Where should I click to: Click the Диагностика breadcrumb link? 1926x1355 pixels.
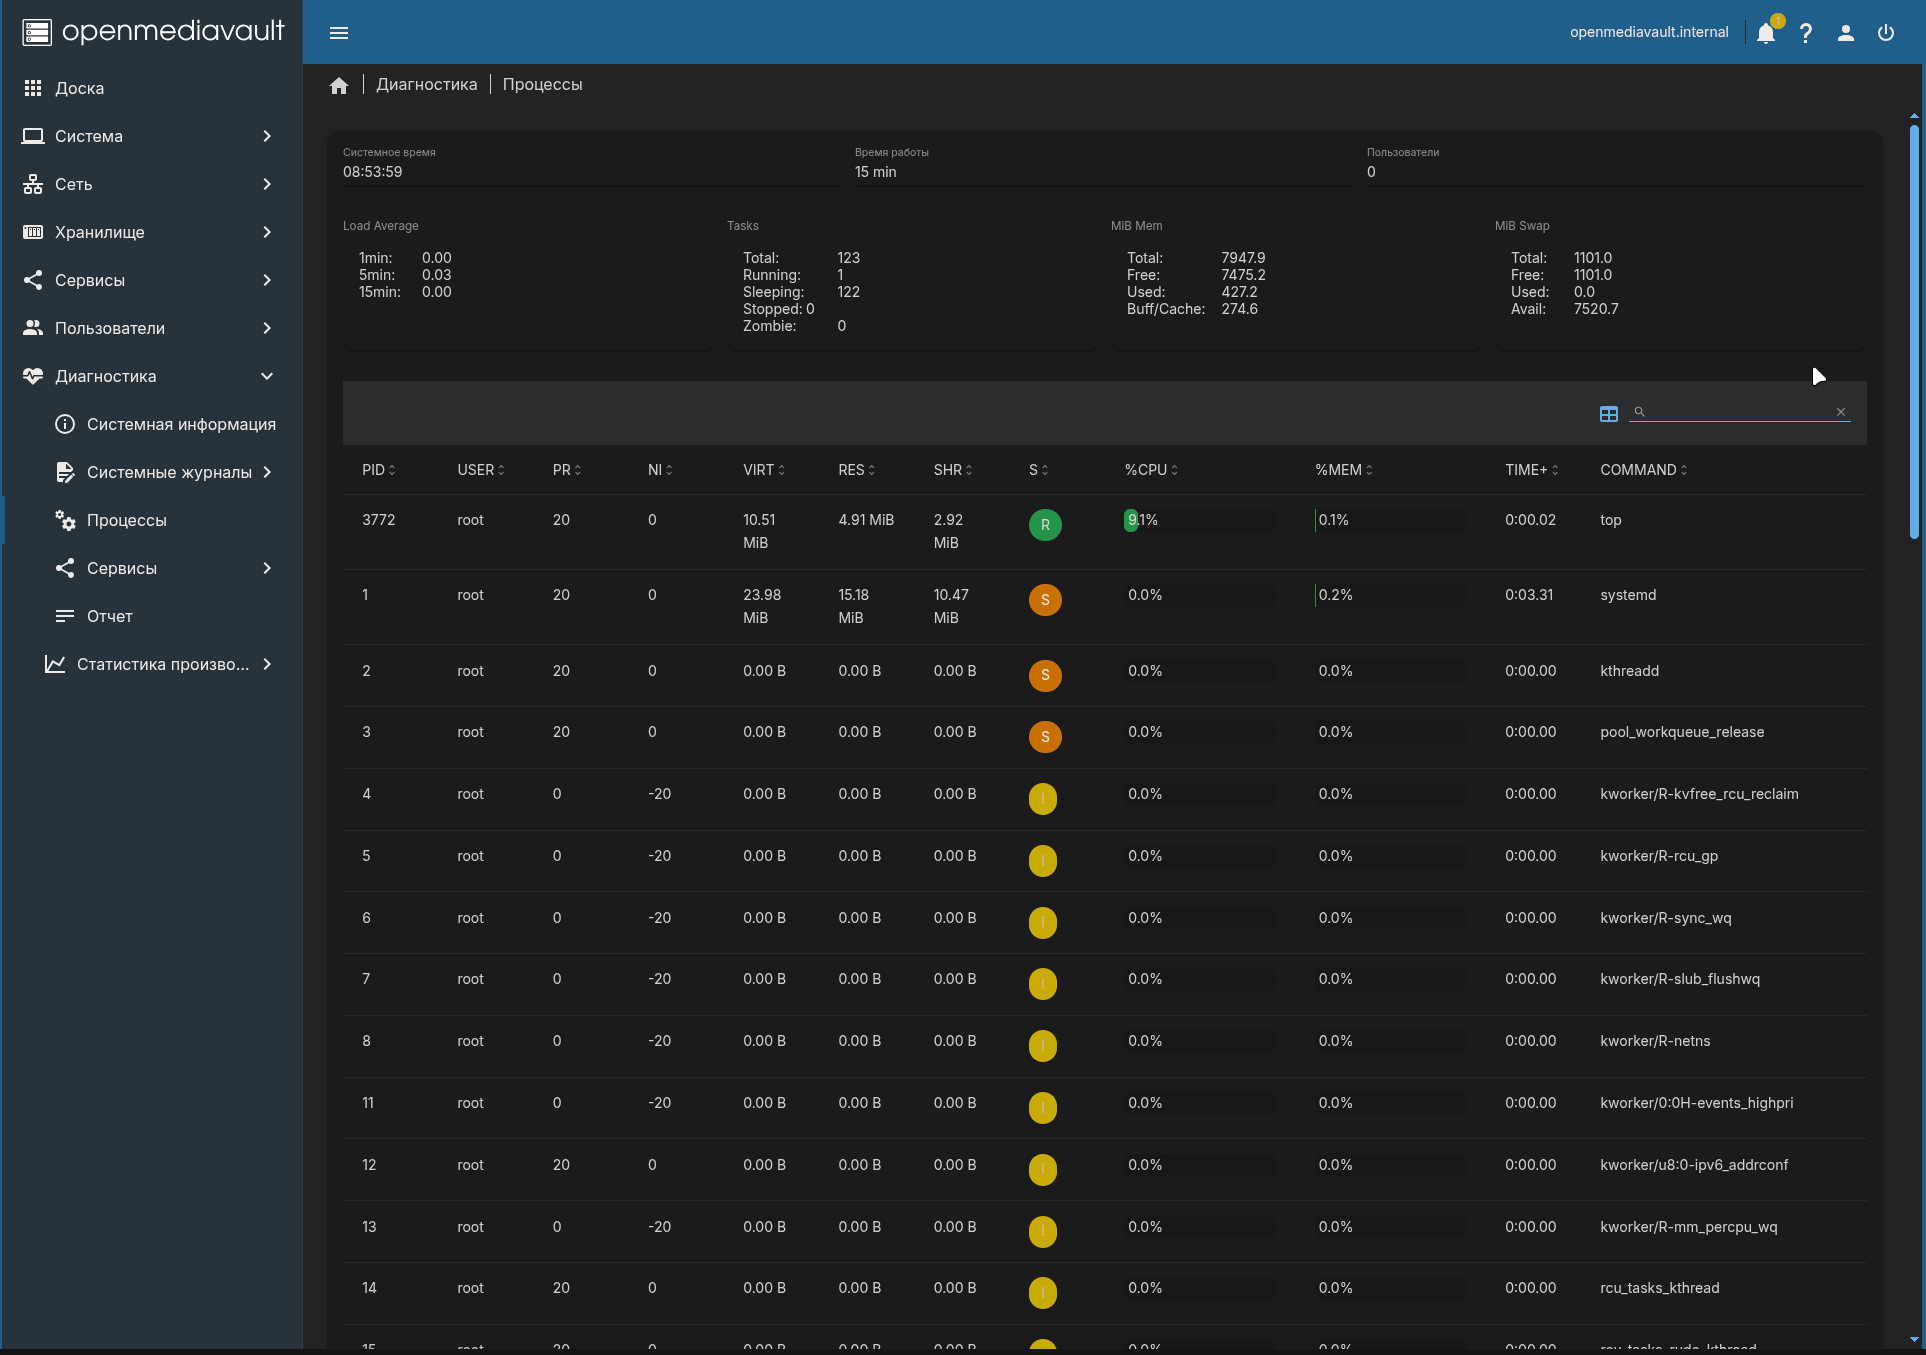(x=427, y=85)
